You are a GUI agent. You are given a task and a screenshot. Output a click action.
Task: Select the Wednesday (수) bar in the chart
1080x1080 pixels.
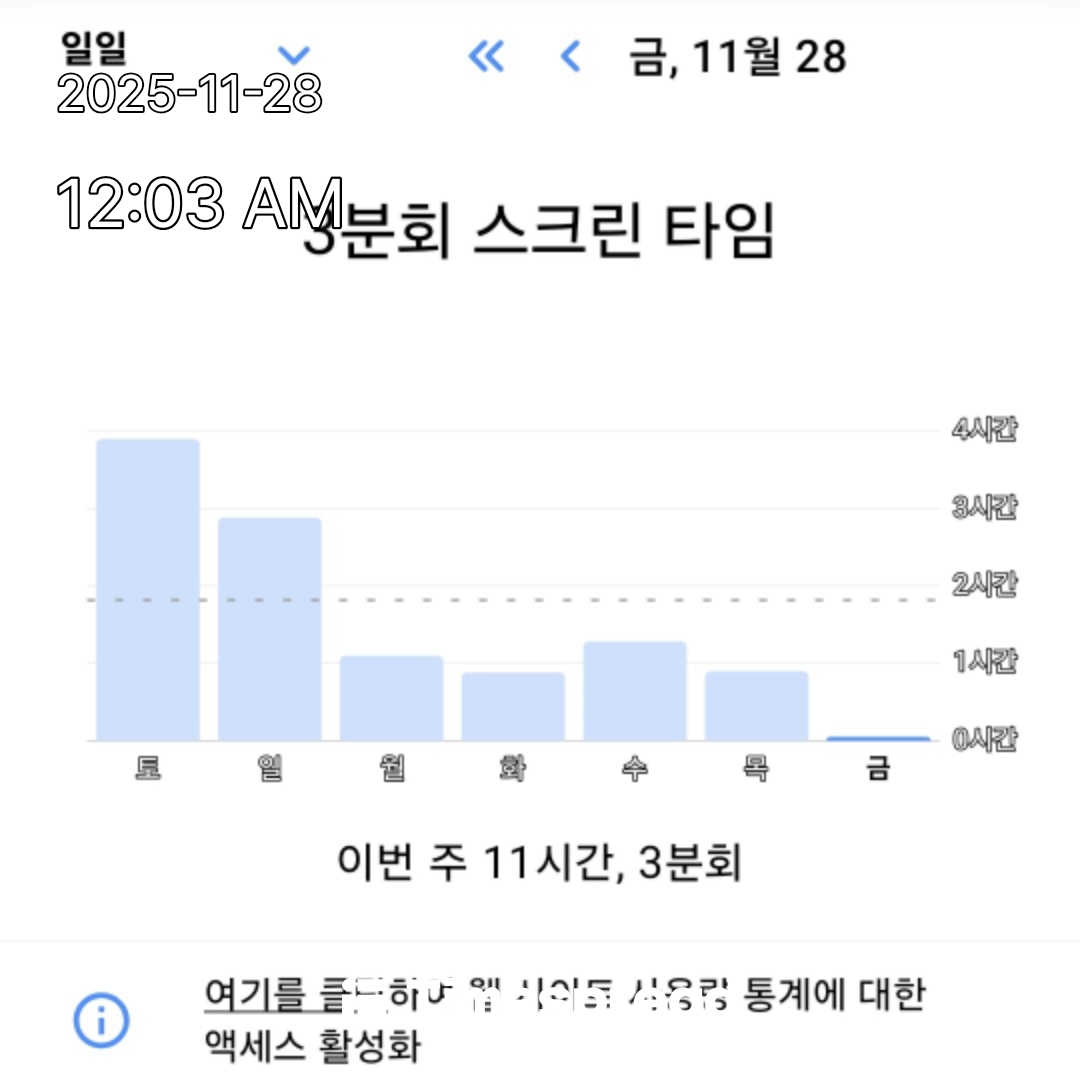click(635, 691)
